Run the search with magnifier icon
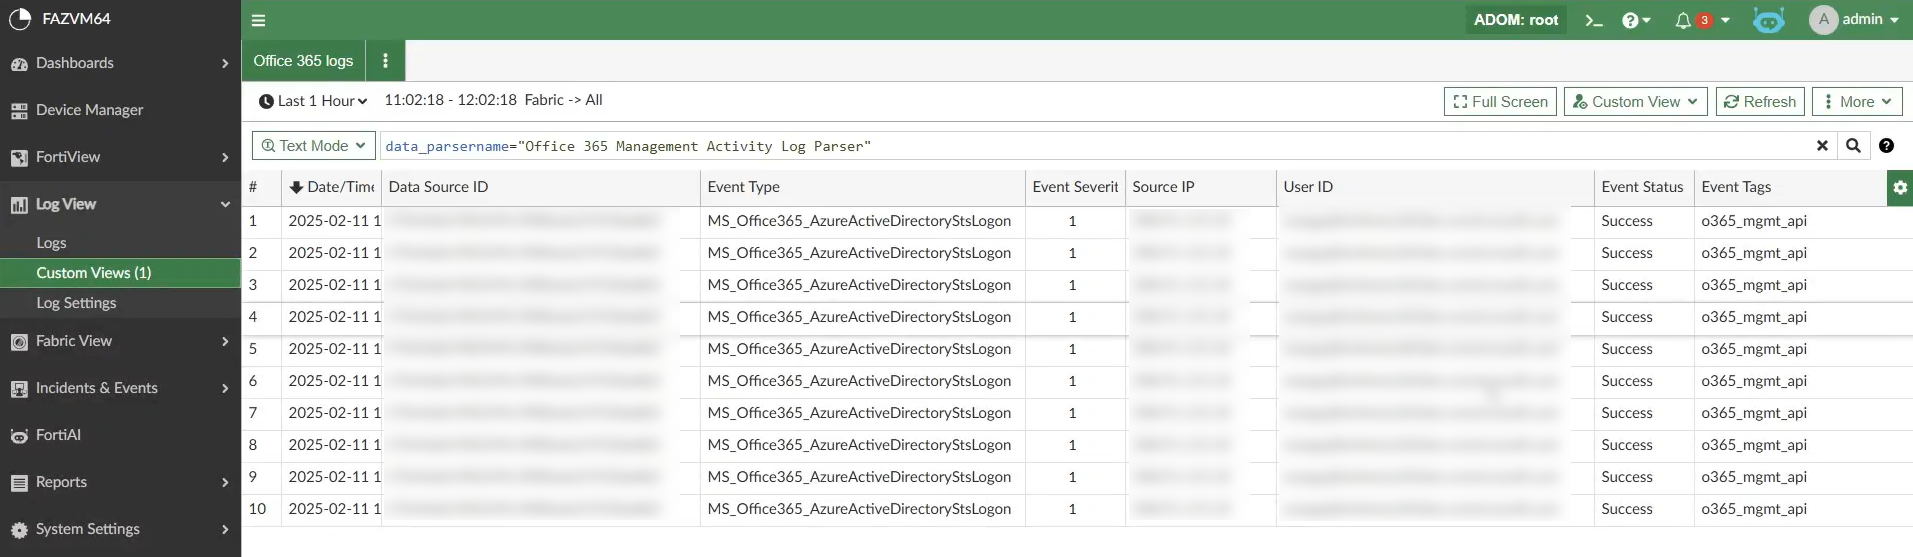This screenshot has height=557, width=1913. pos(1853,146)
